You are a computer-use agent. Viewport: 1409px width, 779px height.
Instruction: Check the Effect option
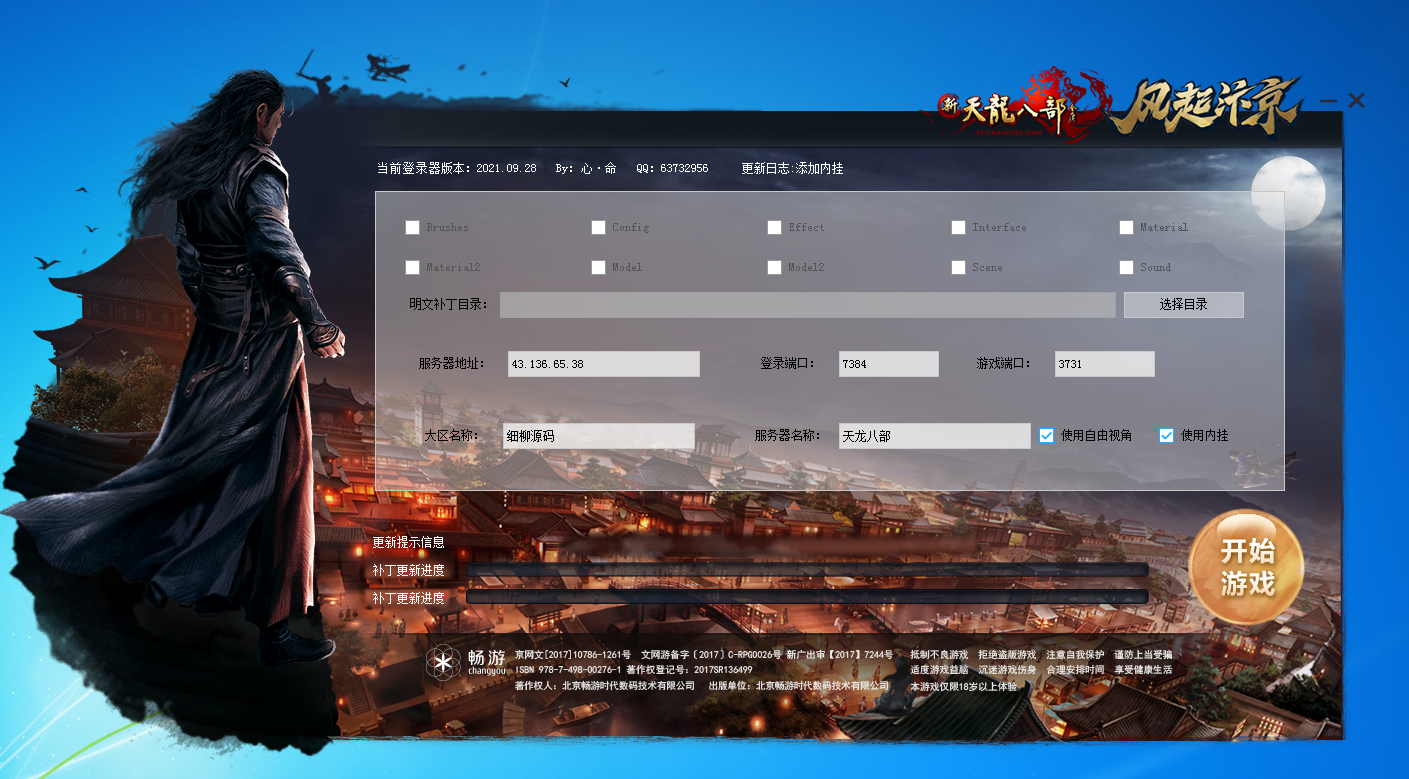(x=774, y=227)
